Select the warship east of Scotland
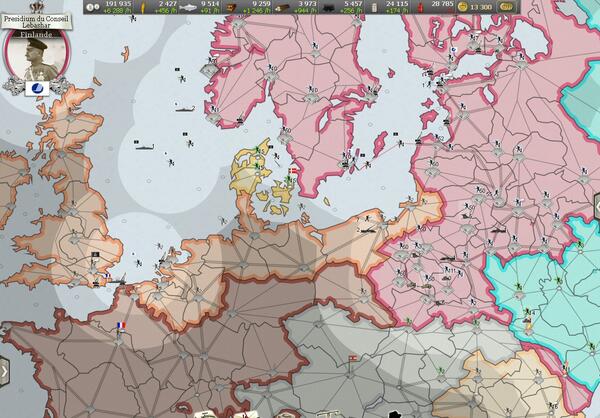 tap(144, 147)
